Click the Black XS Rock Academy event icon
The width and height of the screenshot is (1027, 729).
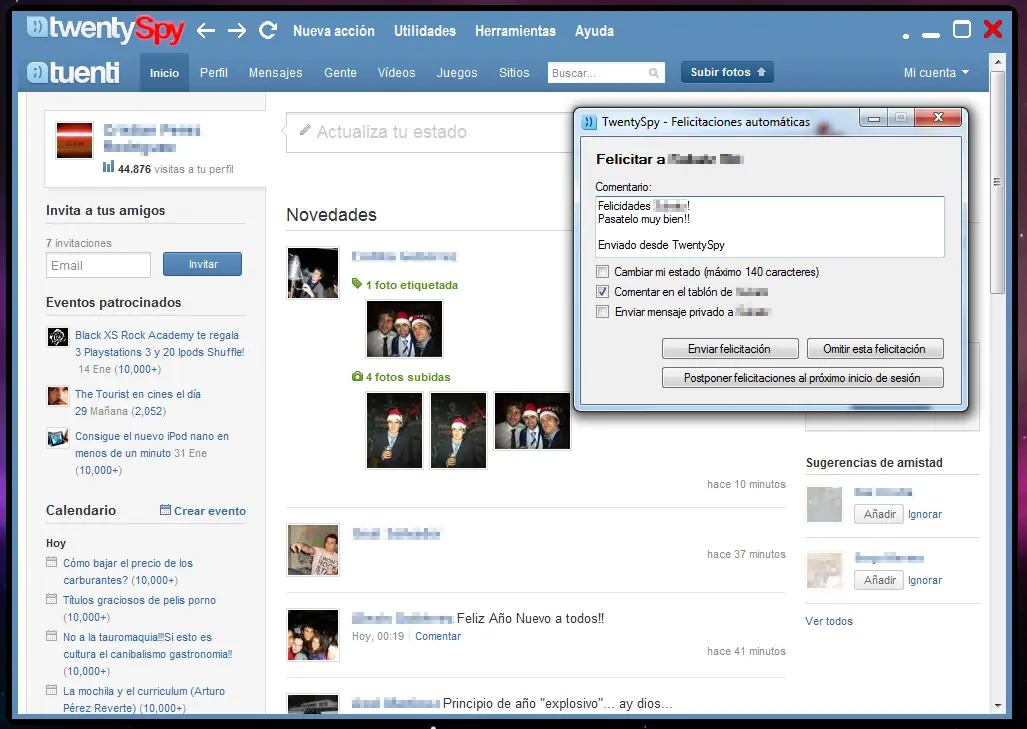pyautogui.click(x=58, y=337)
